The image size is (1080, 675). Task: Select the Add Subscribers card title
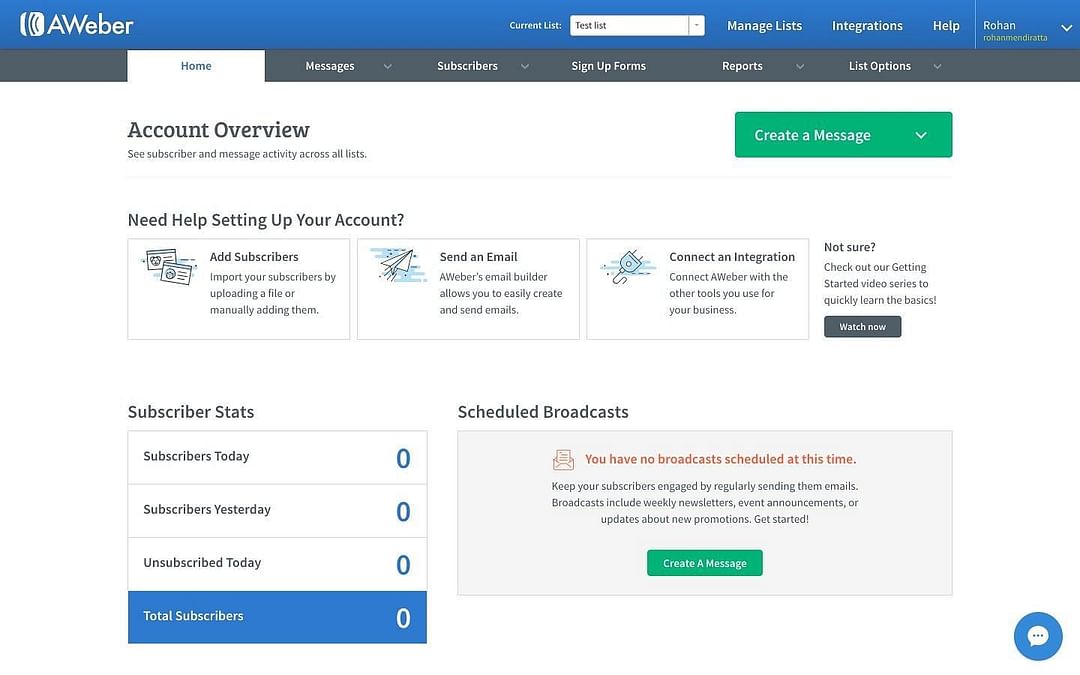254,257
